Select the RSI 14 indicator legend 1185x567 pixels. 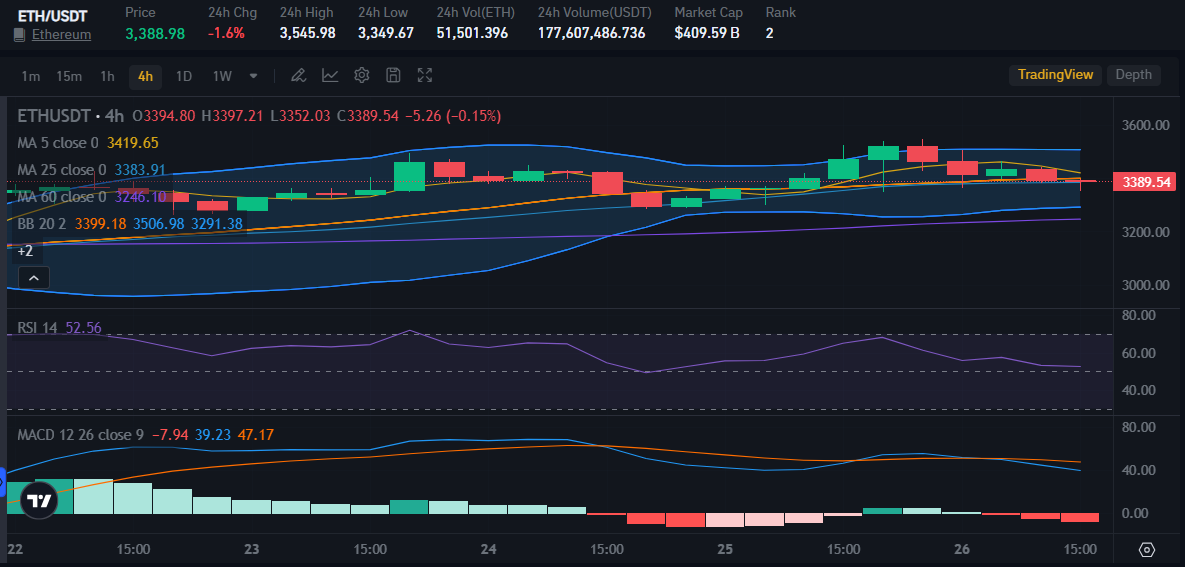tap(38, 328)
